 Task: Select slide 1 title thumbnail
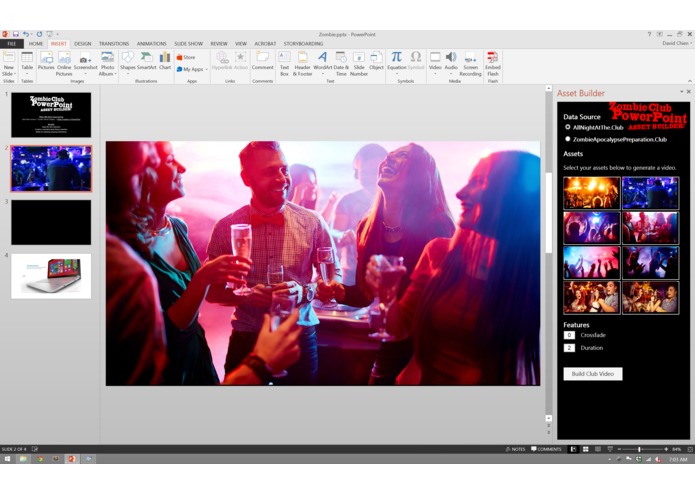coord(51,115)
